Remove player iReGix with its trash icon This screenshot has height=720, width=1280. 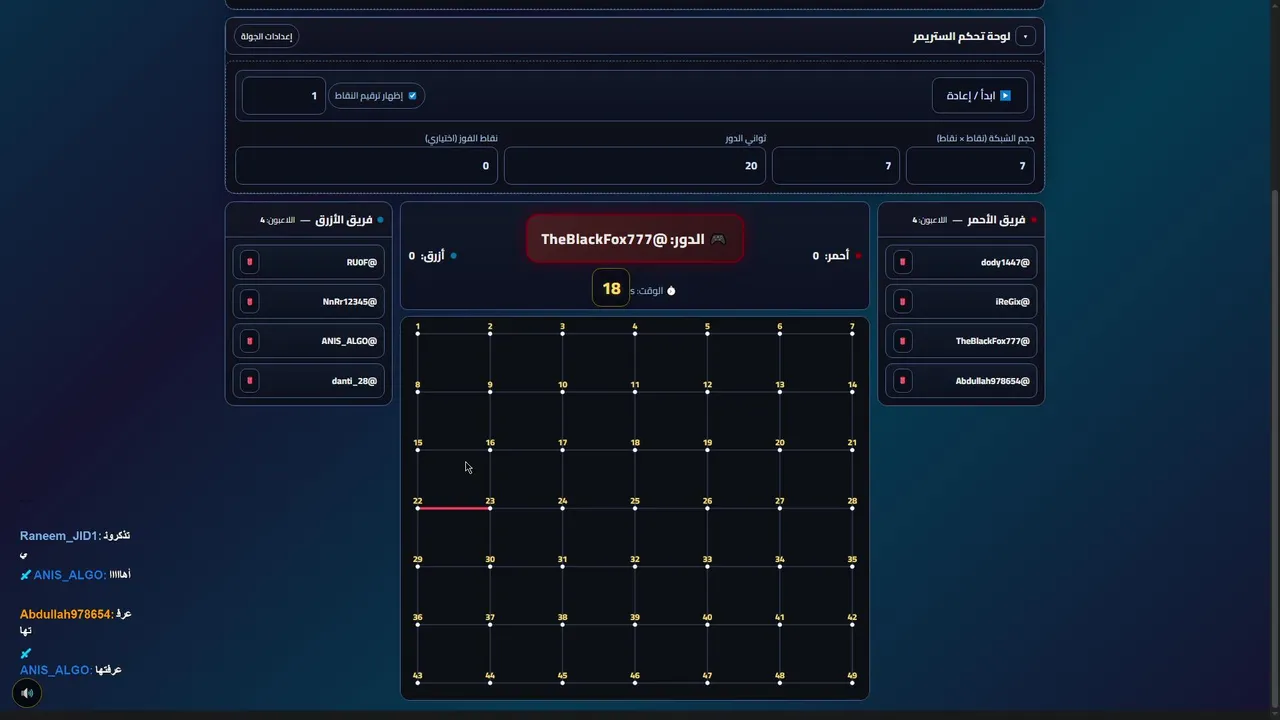tap(903, 301)
